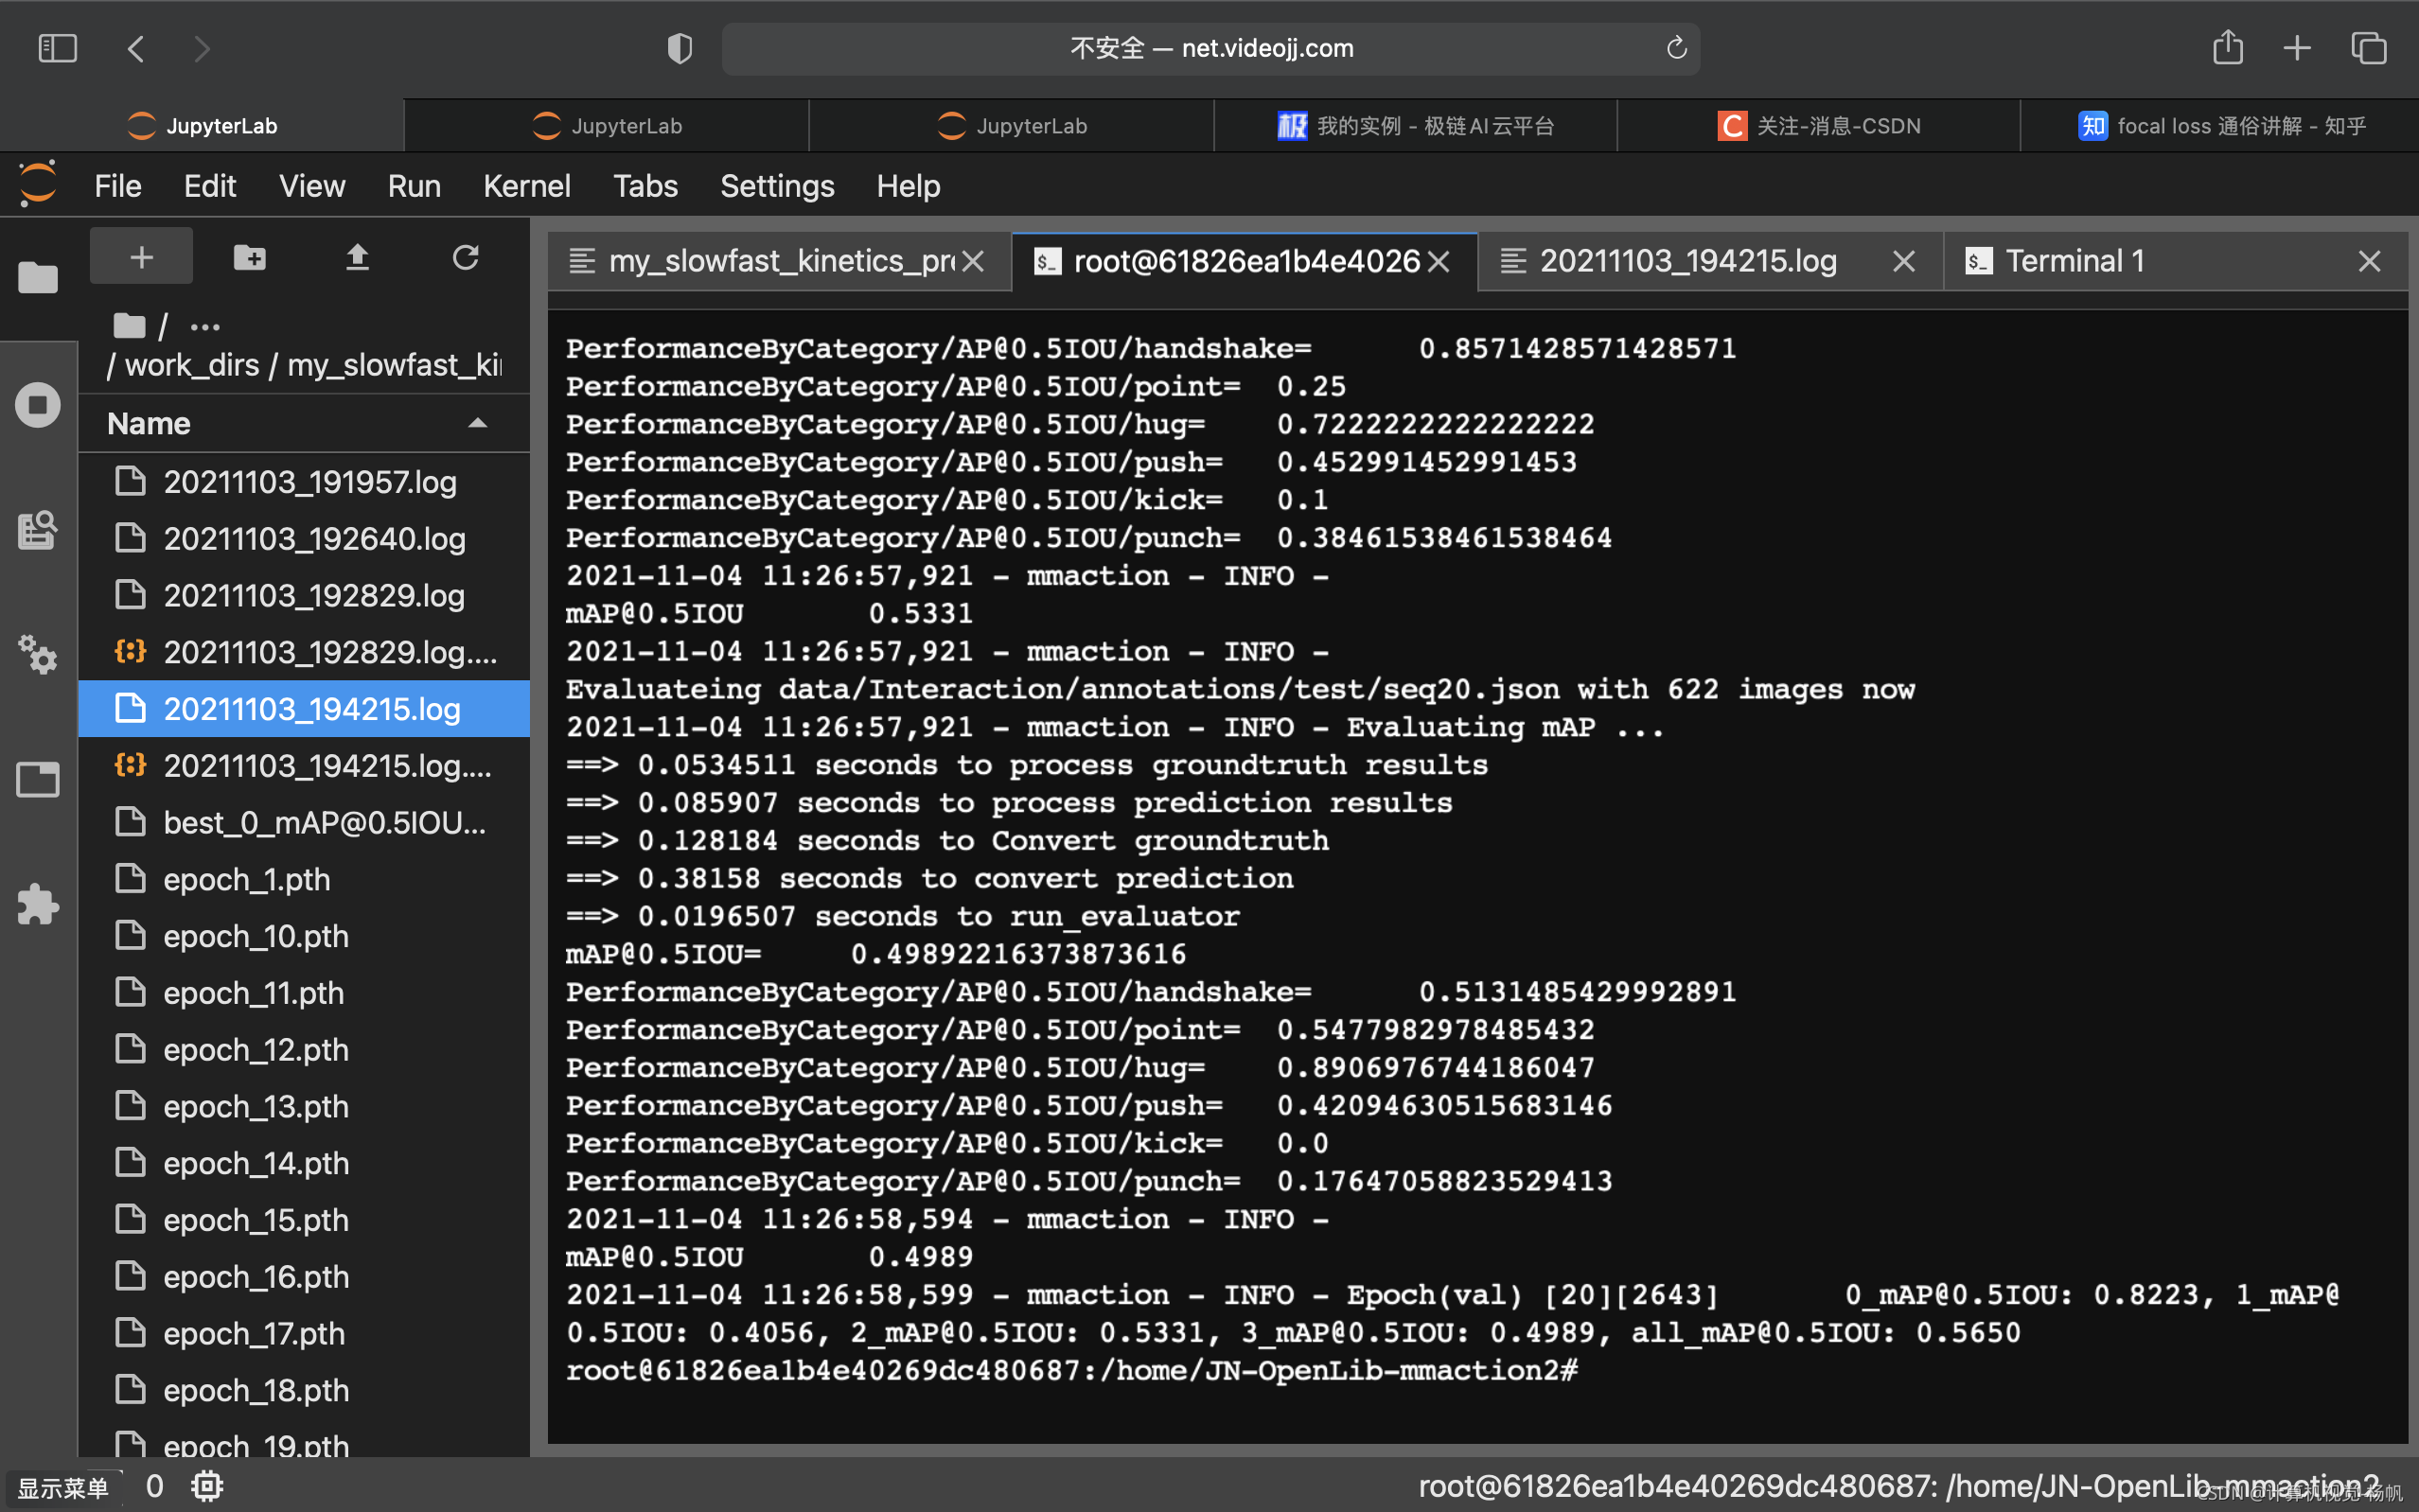Close the my_slowfast_kinetics tab
The width and height of the screenshot is (2419, 1512).
coord(973,262)
